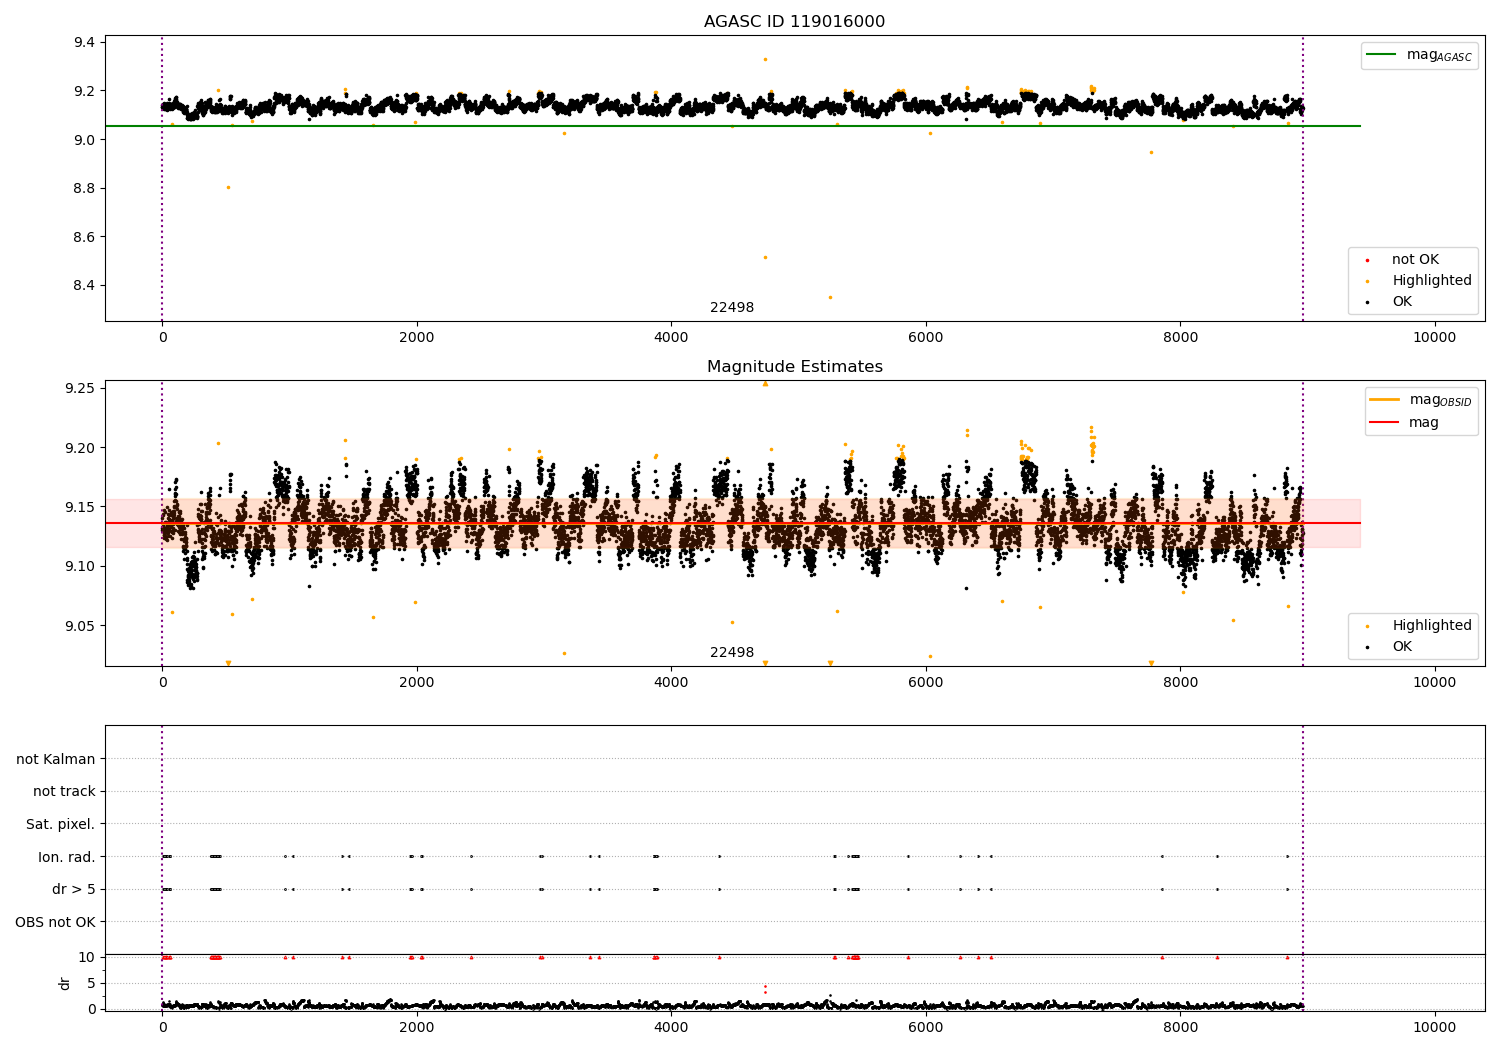Select the "OBS not OK" axis label
Screen dimensions: 1500x1050
click(x=56, y=922)
